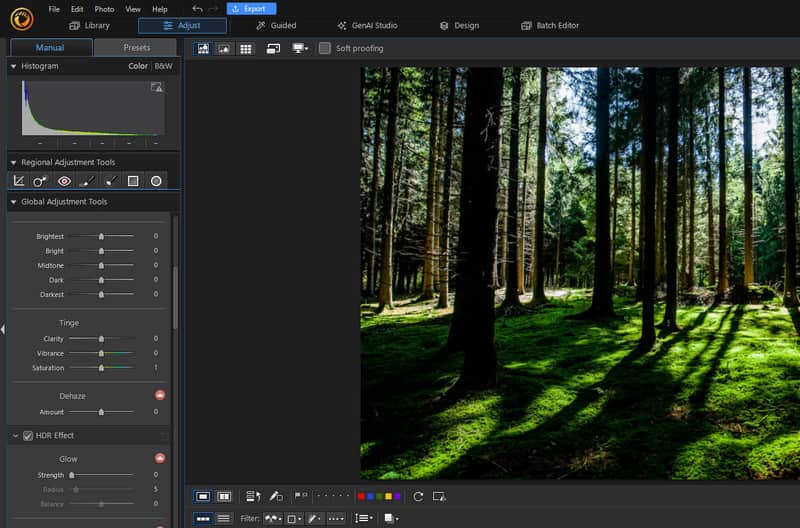Click the crop and straighten tool
The width and height of the screenshot is (800, 528).
click(18, 181)
